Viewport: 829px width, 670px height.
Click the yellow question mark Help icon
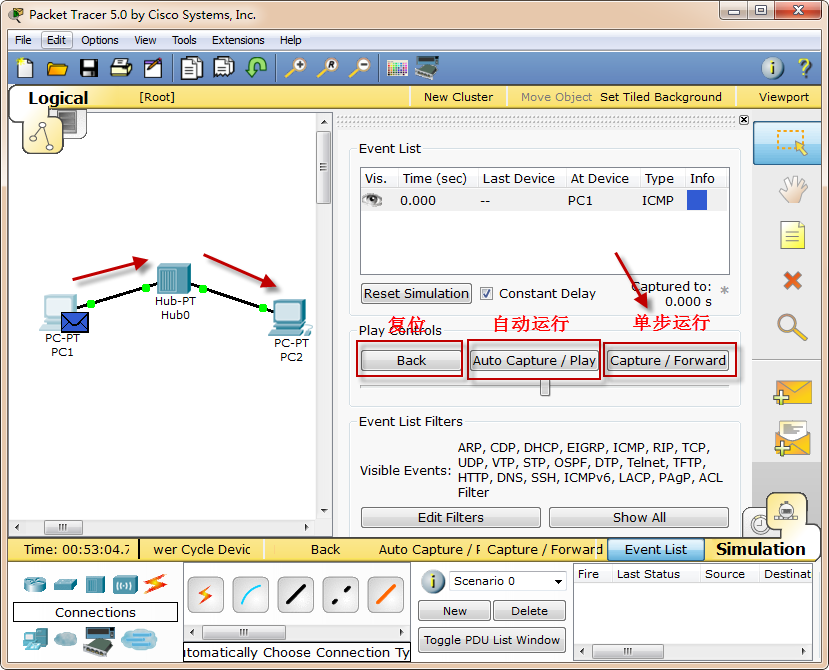point(804,68)
